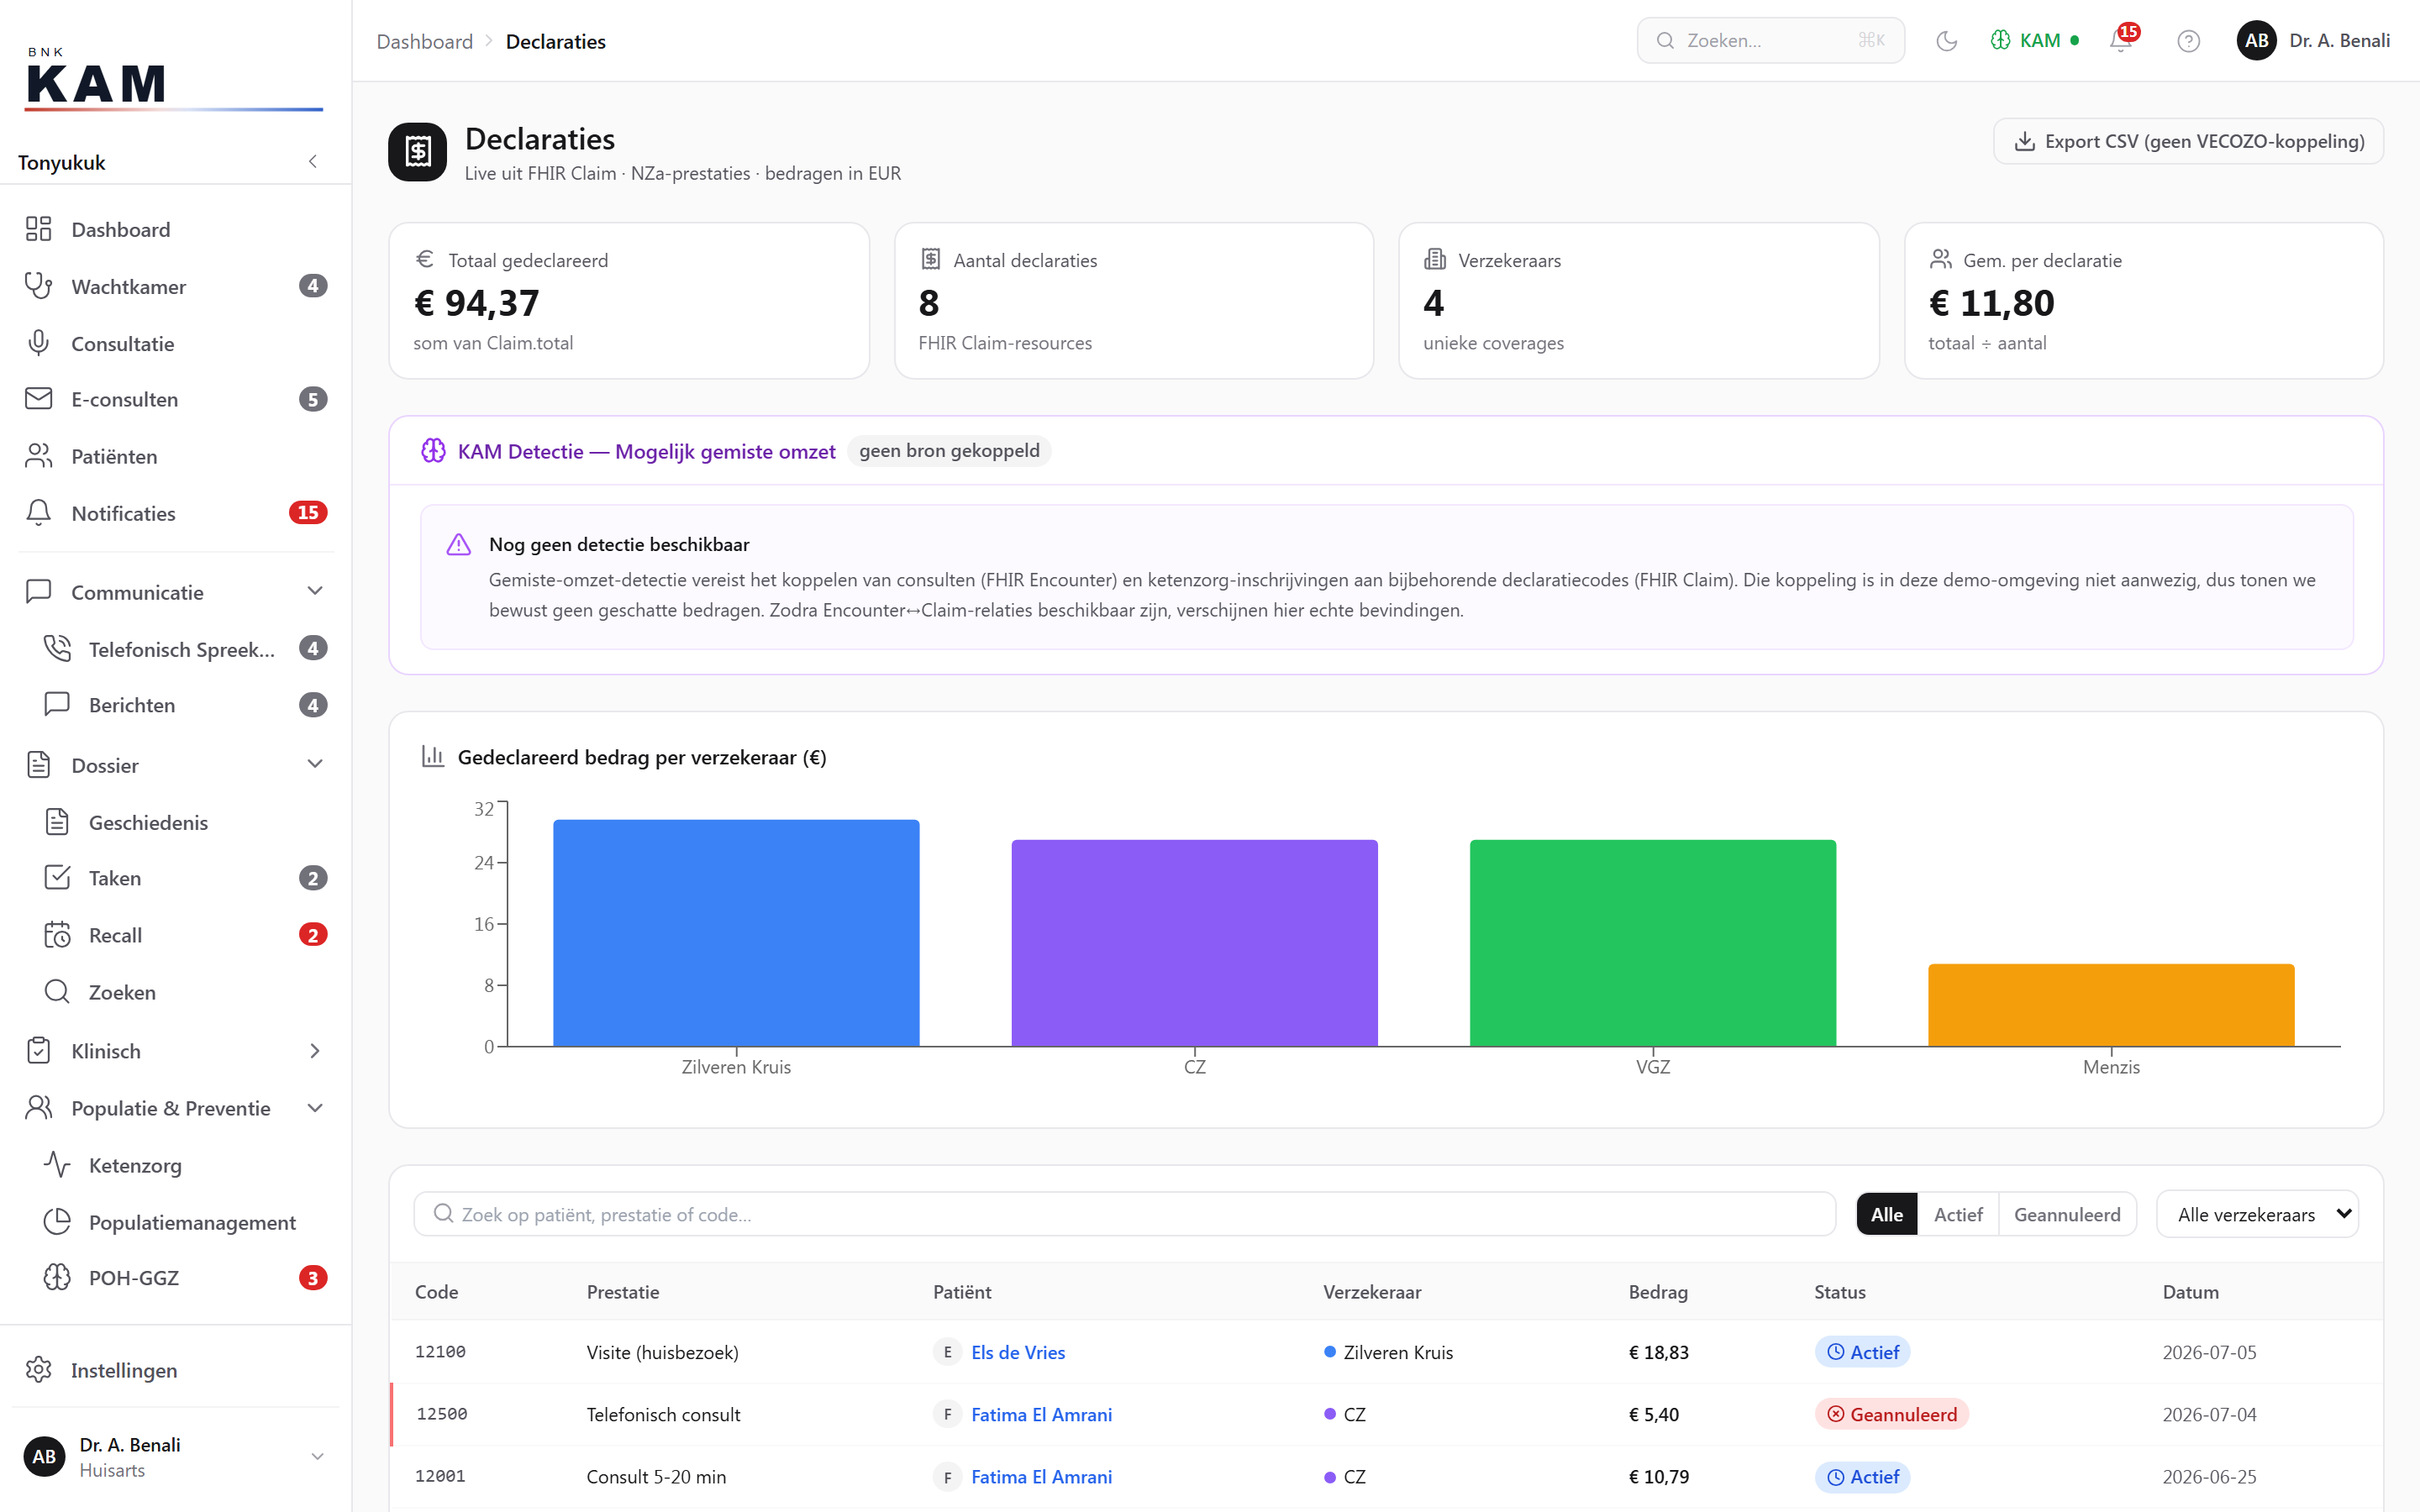Image resolution: width=2420 pixels, height=1512 pixels.
Task: Click the Menzis orange bar
Action: [2111, 1005]
